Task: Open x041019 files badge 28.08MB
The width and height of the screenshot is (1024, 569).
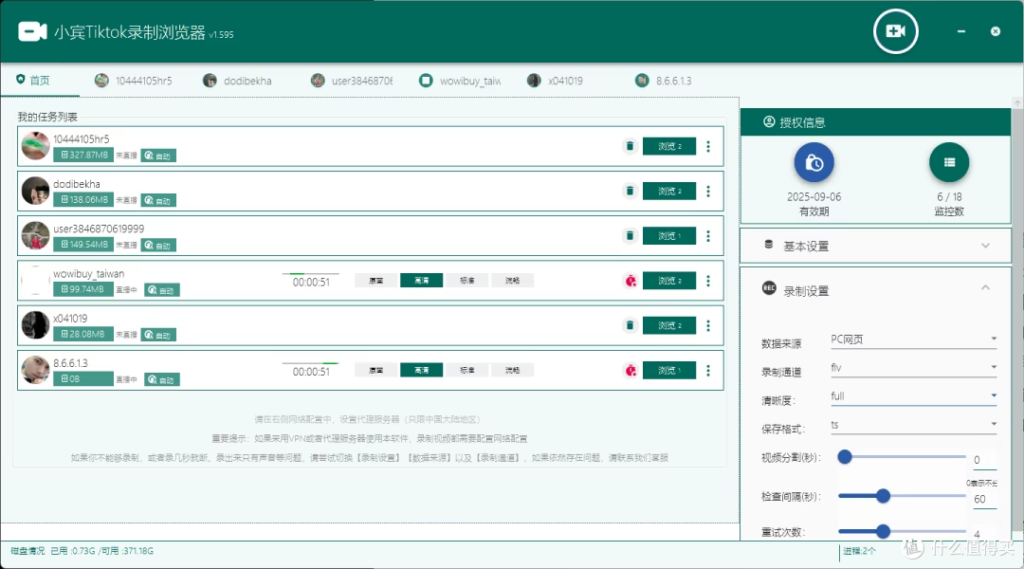Action: click(x=84, y=334)
